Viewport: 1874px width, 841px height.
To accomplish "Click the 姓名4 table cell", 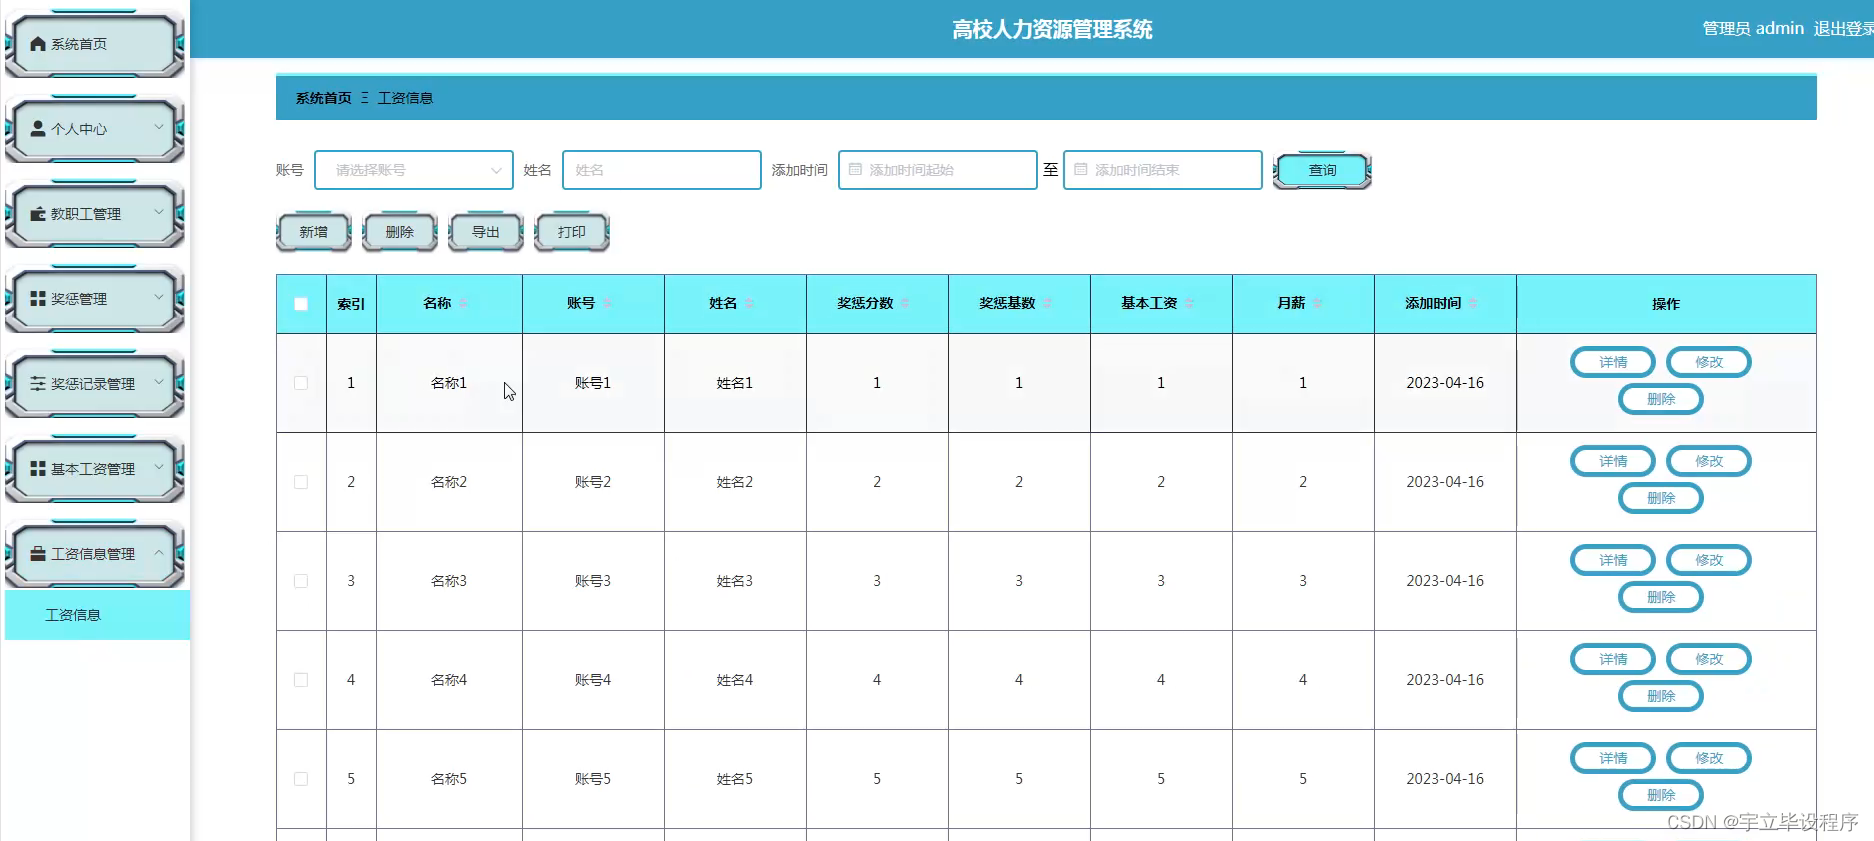I will click(735, 680).
